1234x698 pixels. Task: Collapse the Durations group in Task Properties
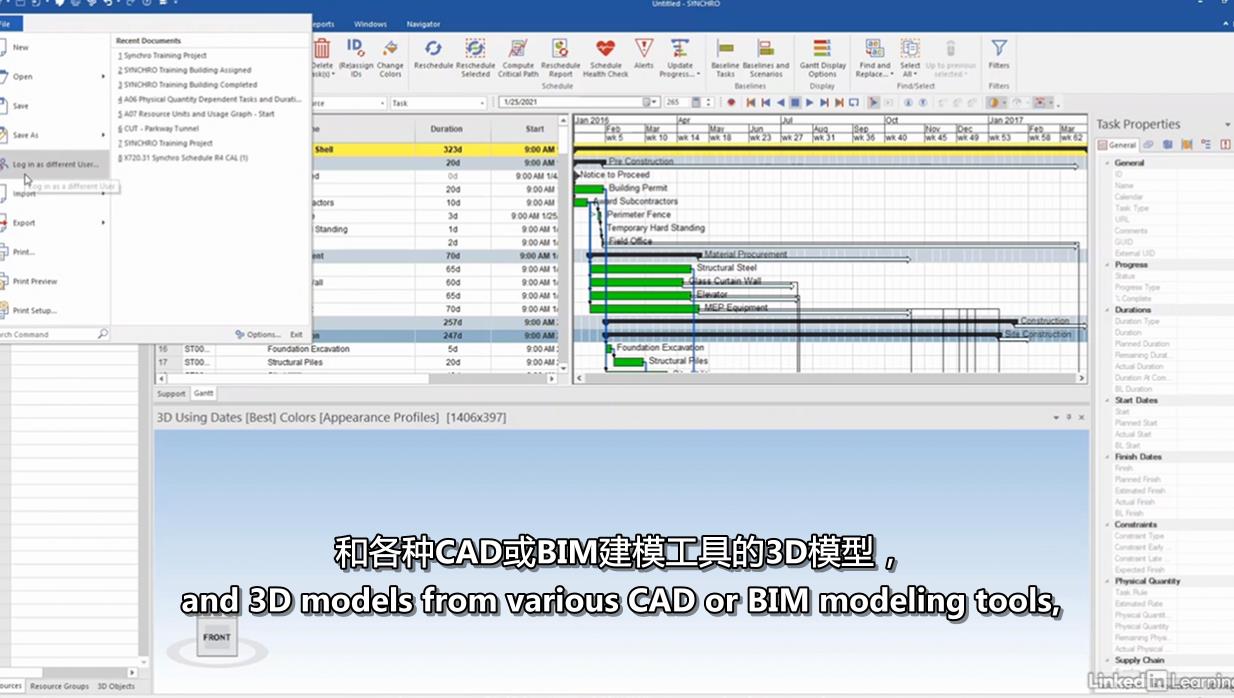1109,310
